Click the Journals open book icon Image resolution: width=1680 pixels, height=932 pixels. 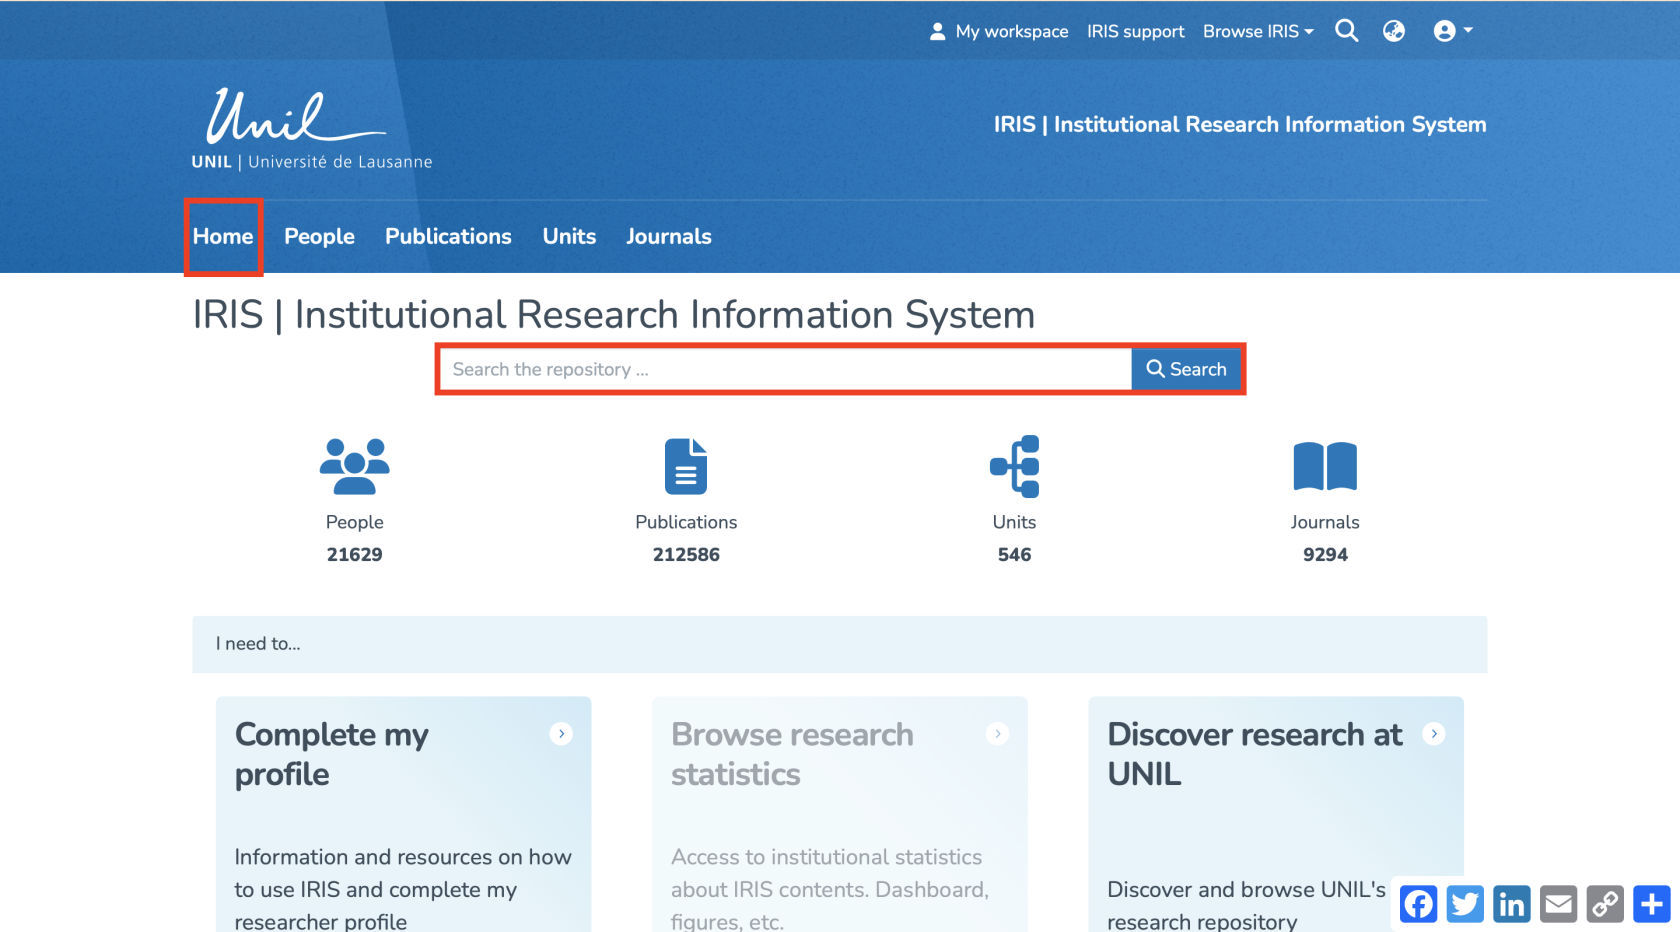[1324, 466]
